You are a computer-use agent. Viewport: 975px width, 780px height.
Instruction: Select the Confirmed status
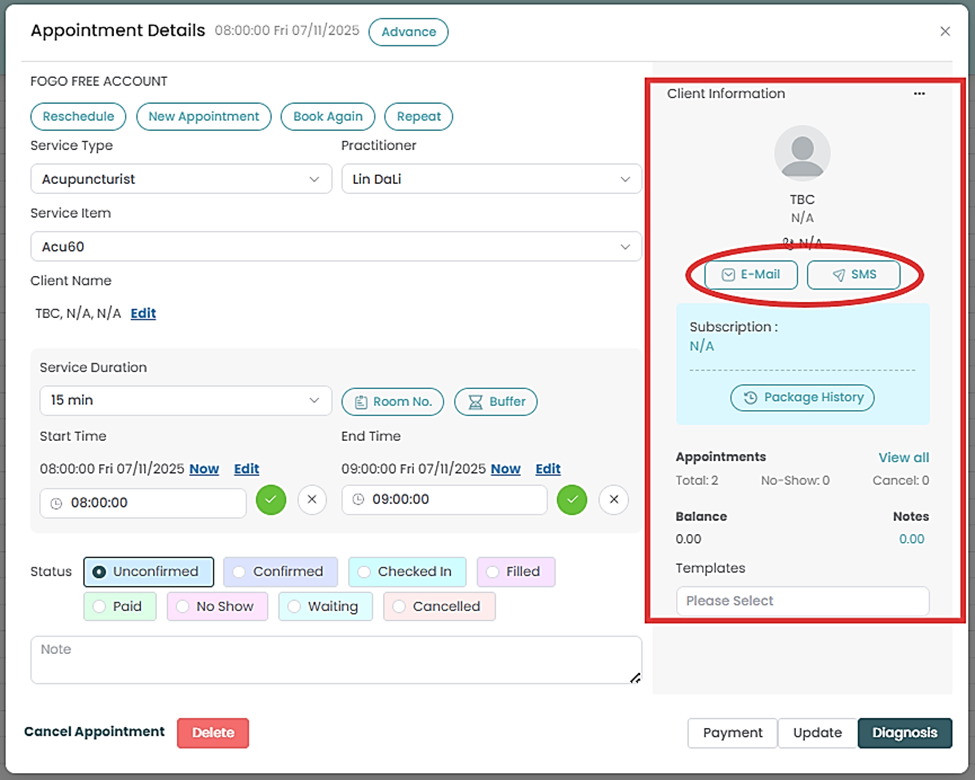(280, 572)
